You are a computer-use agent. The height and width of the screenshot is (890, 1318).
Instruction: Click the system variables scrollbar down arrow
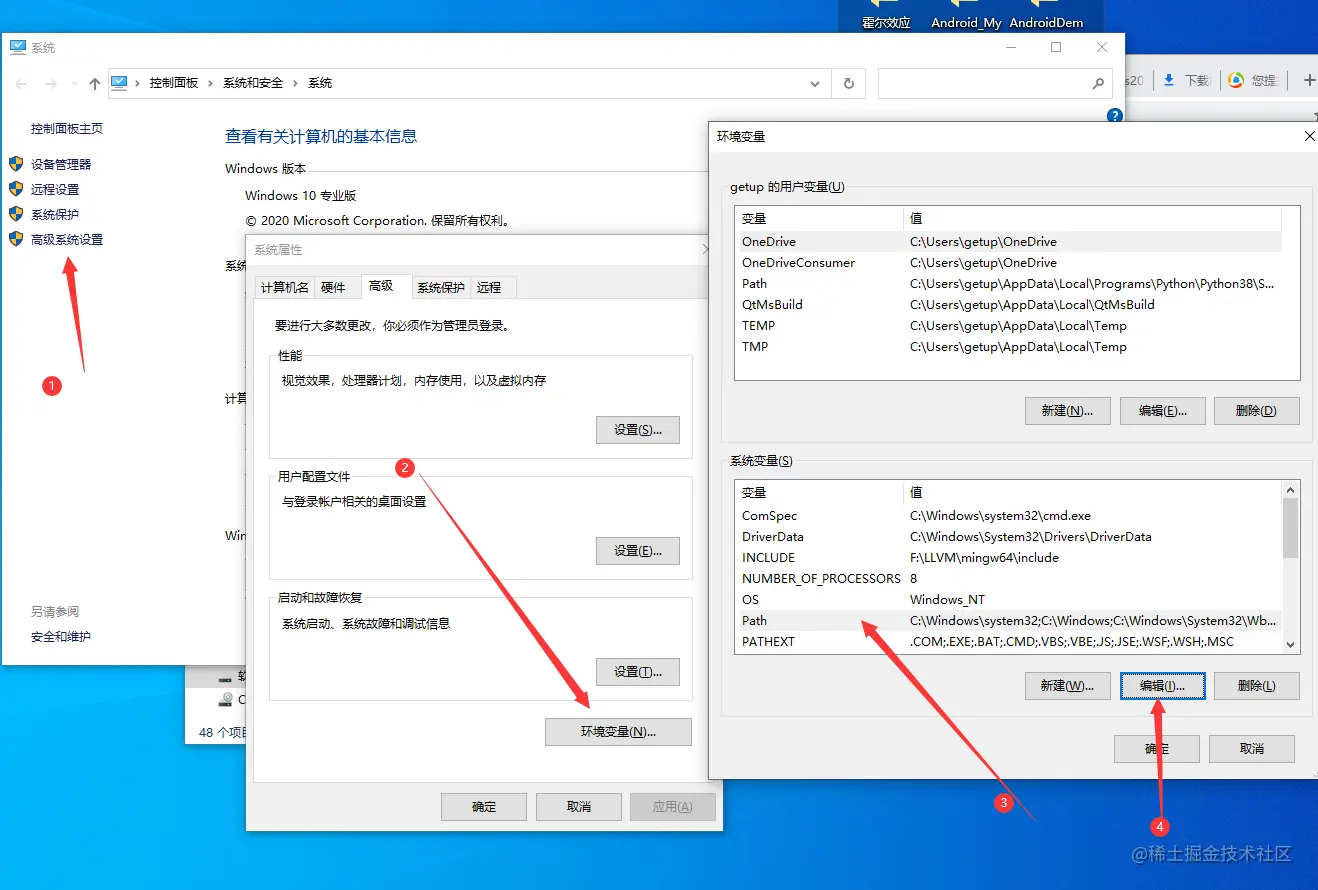pyautogui.click(x=1290, y=645)
